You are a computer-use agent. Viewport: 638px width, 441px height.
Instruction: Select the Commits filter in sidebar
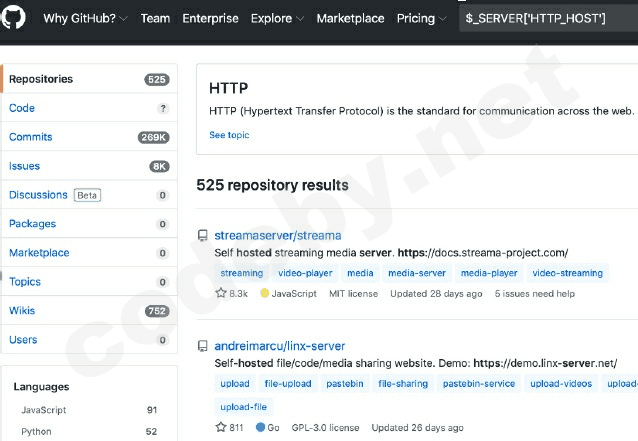click(x=31, y=137)
